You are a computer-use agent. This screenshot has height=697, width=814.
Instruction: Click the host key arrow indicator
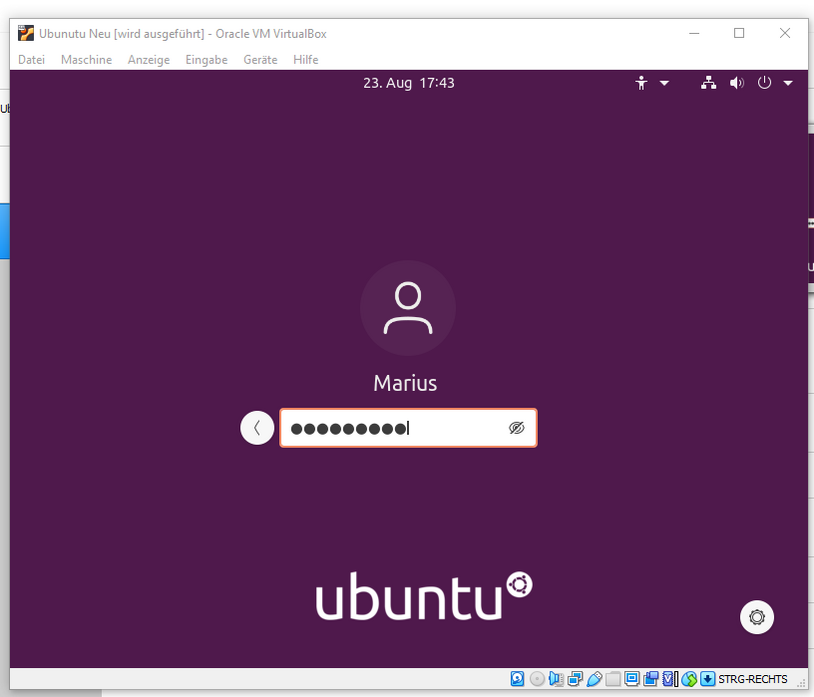708,679
